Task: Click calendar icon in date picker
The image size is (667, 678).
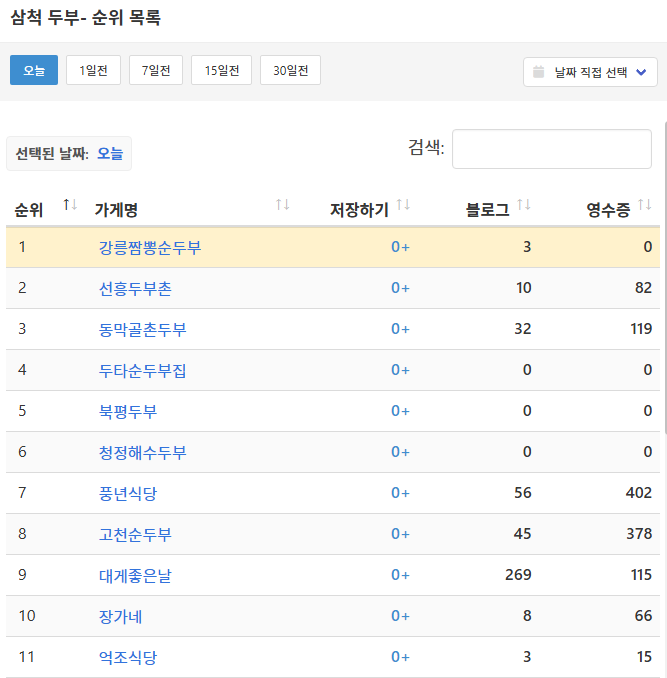Action: point(539,72)
